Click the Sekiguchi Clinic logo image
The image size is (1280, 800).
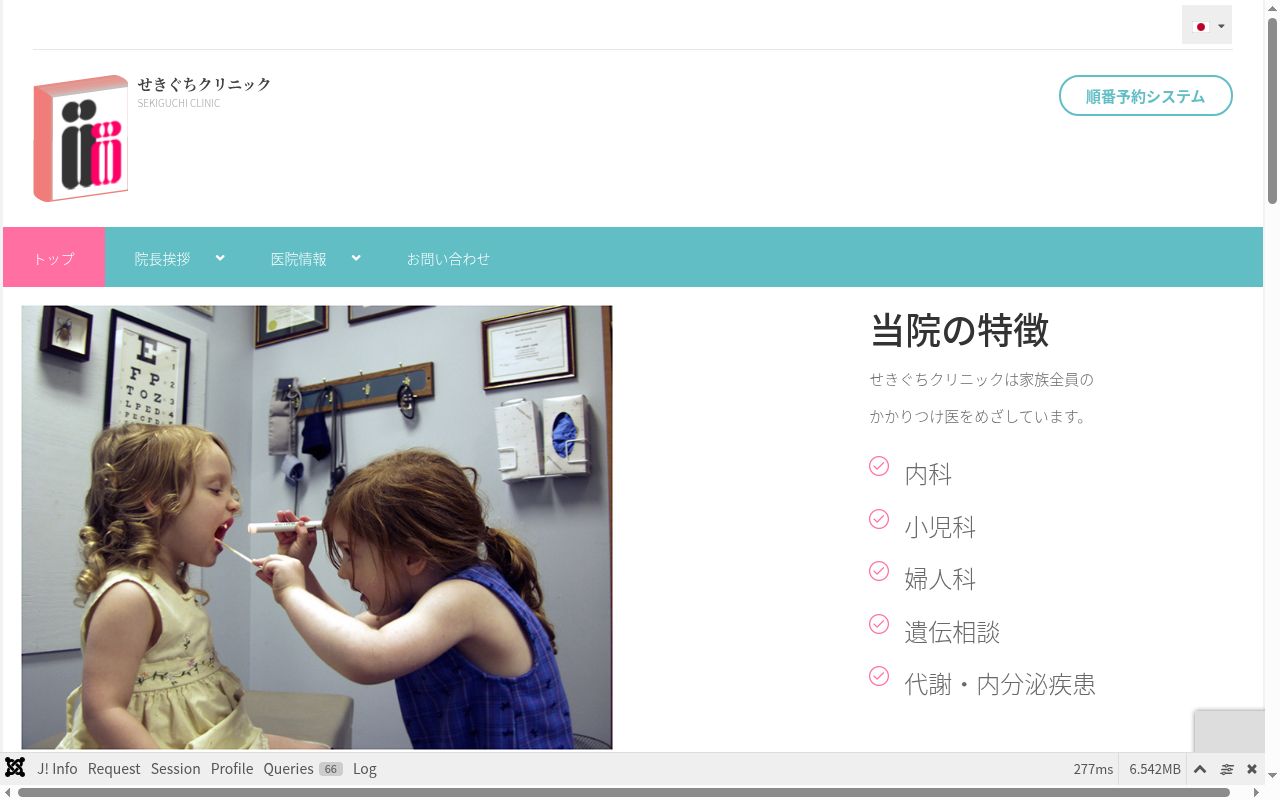click(x=80, y=138)
